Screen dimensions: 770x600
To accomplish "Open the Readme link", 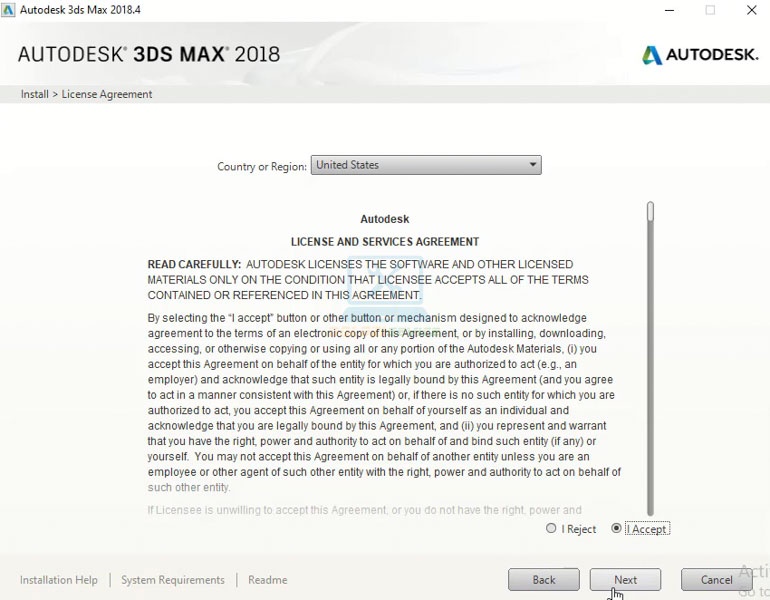I will (268, 580).
